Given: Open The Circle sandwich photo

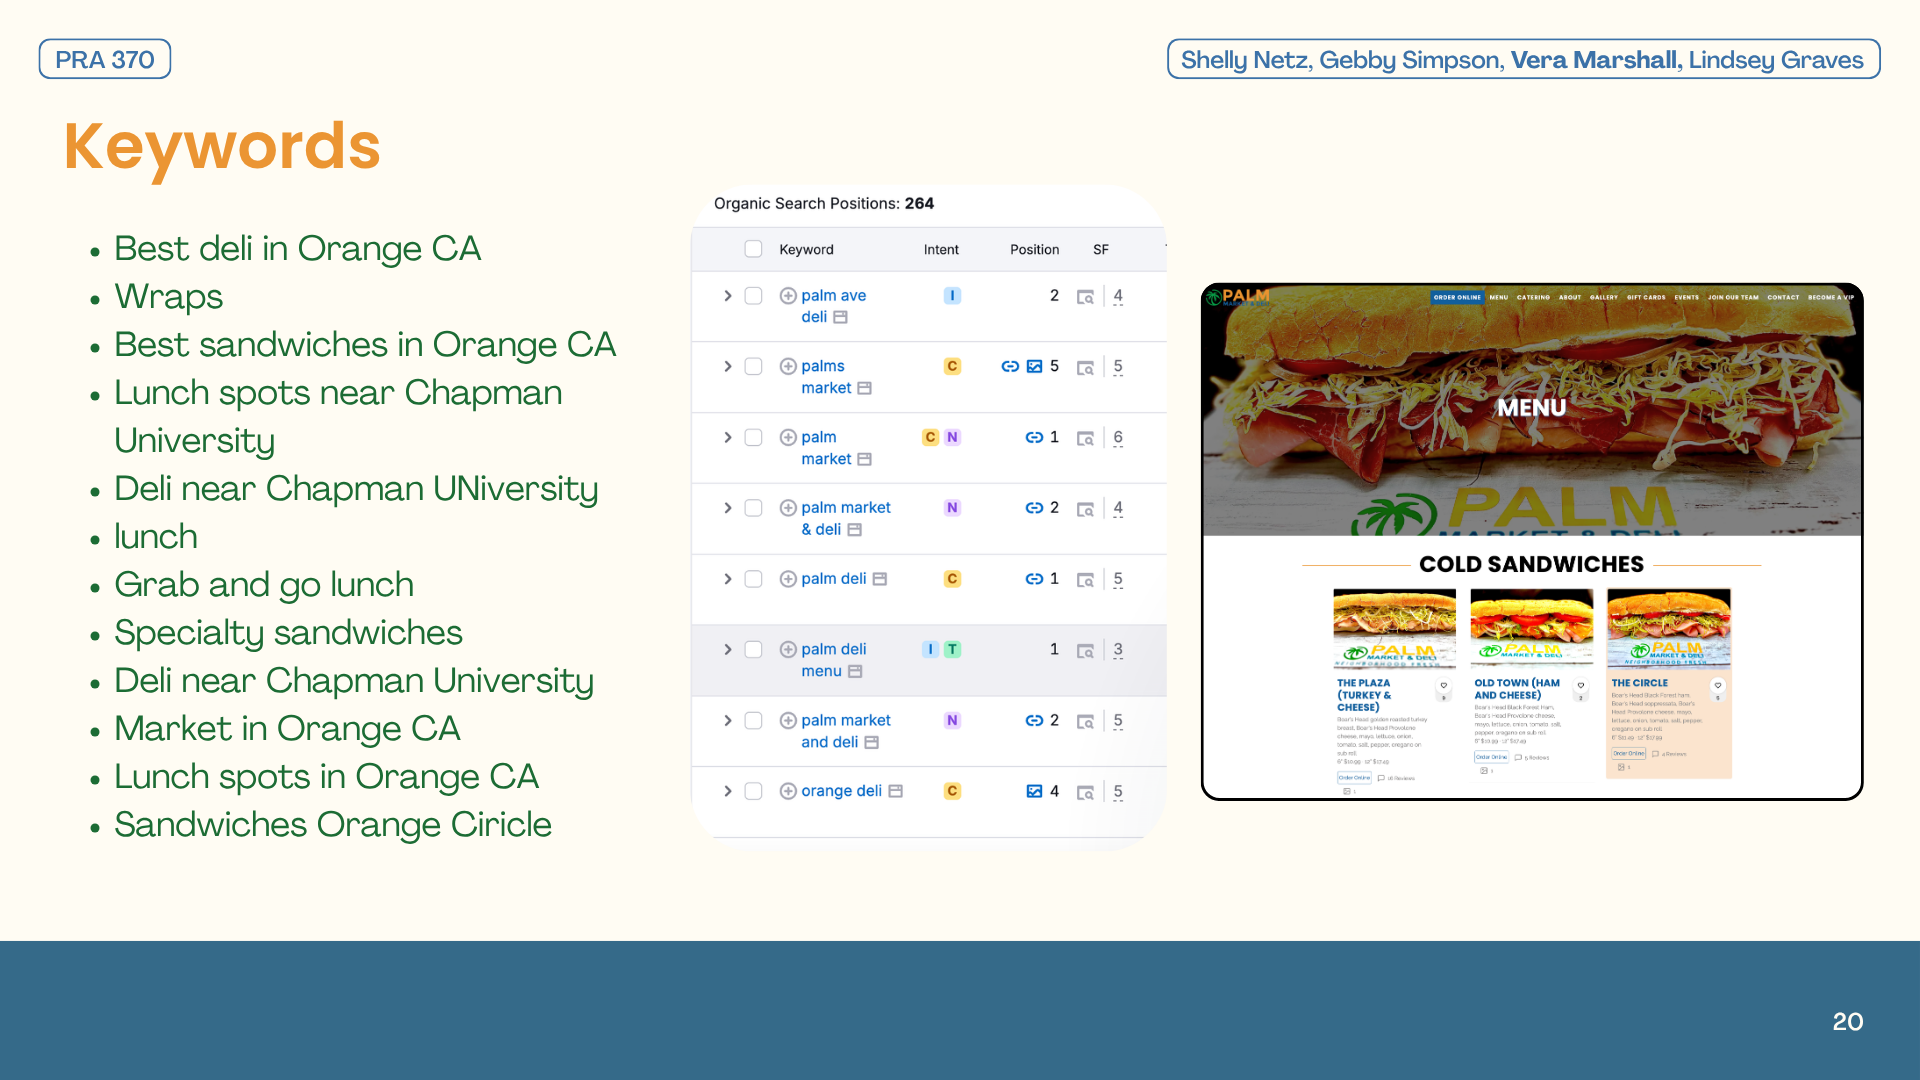Looking at the screenshot, I should tap(1668, 628).
